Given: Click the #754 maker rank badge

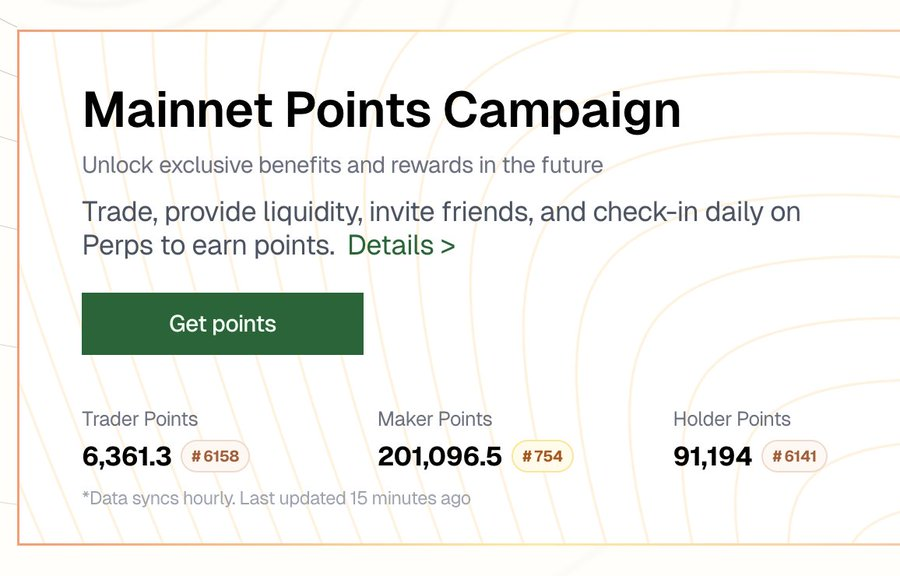Looking at the screenshot, I should coord(542,457).
